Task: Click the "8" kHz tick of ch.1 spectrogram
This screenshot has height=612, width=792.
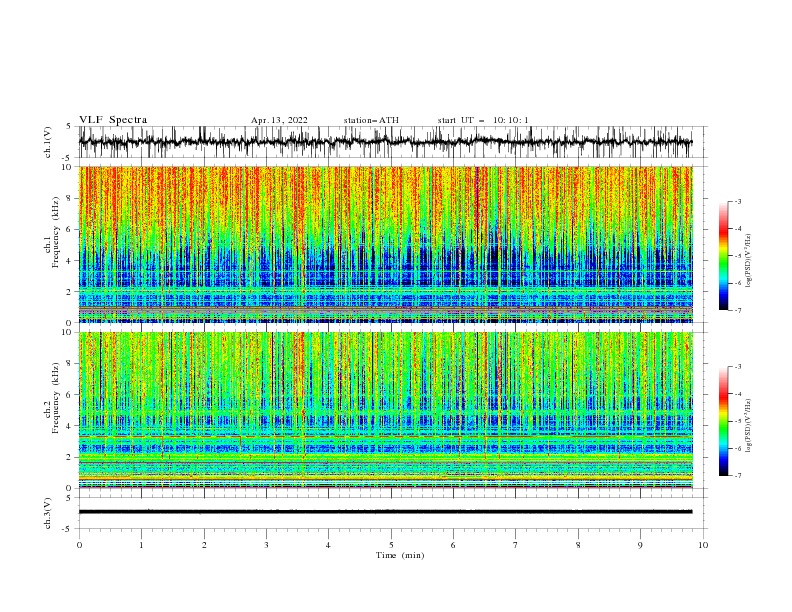Action: point(70,198)
